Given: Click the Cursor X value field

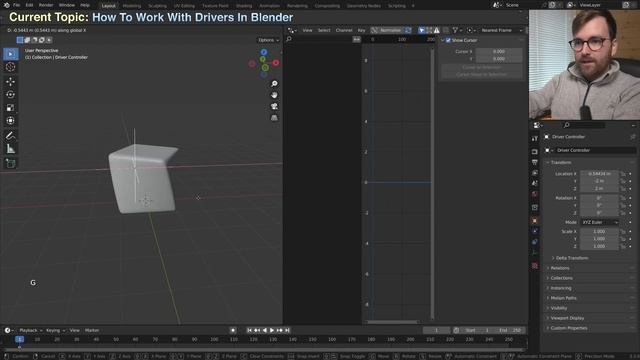Looking at the screenshot, I should 499,52.
